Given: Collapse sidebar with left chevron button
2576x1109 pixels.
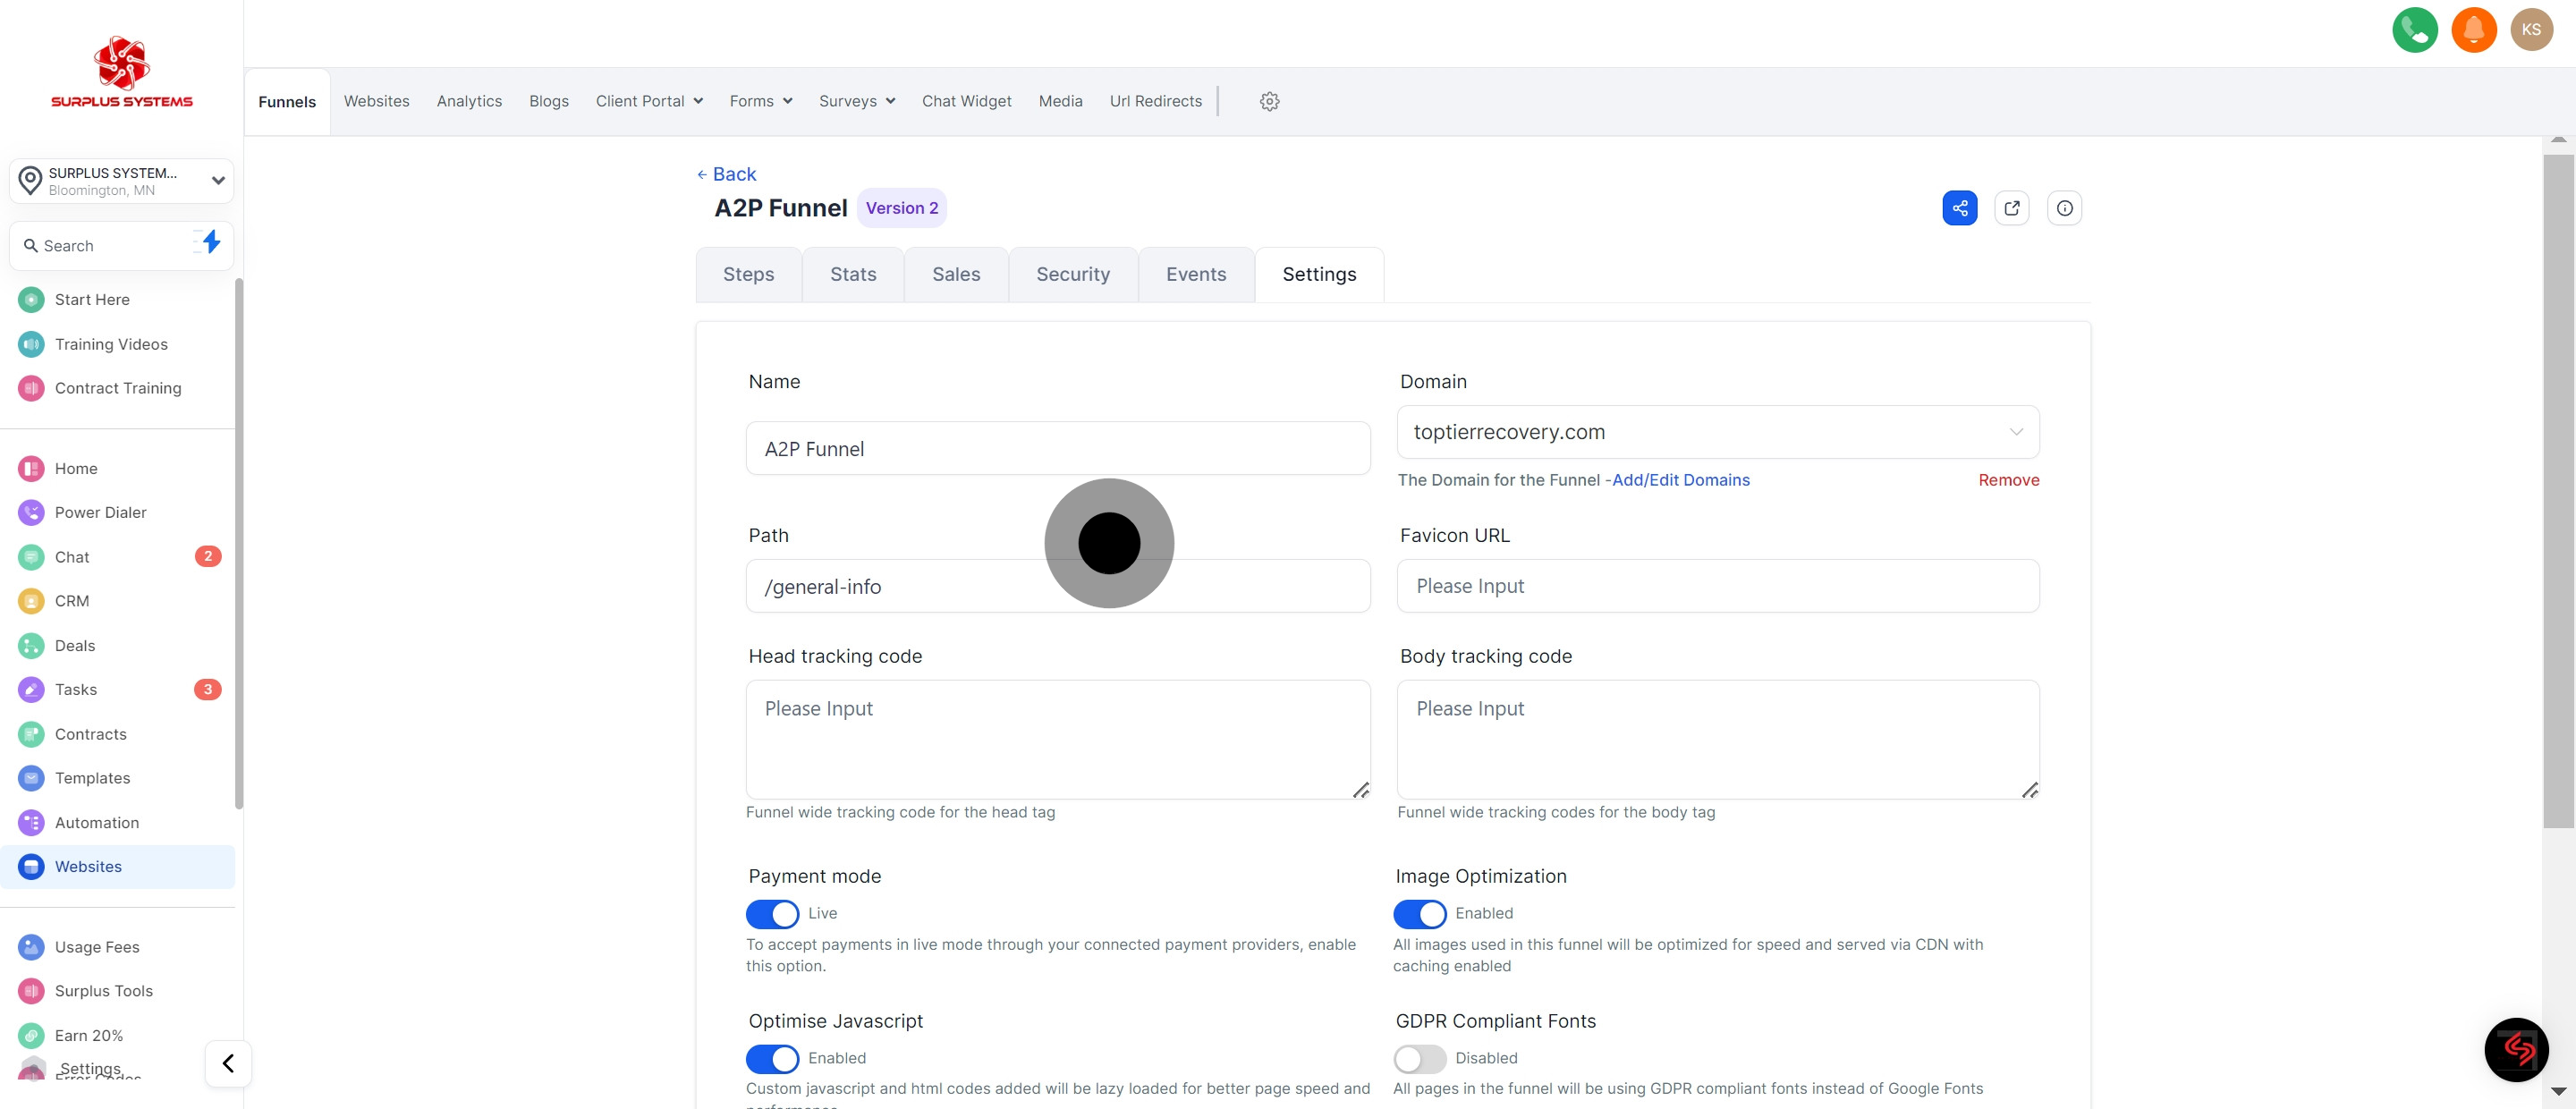Looking at the screenshot, I should 228,1063.
